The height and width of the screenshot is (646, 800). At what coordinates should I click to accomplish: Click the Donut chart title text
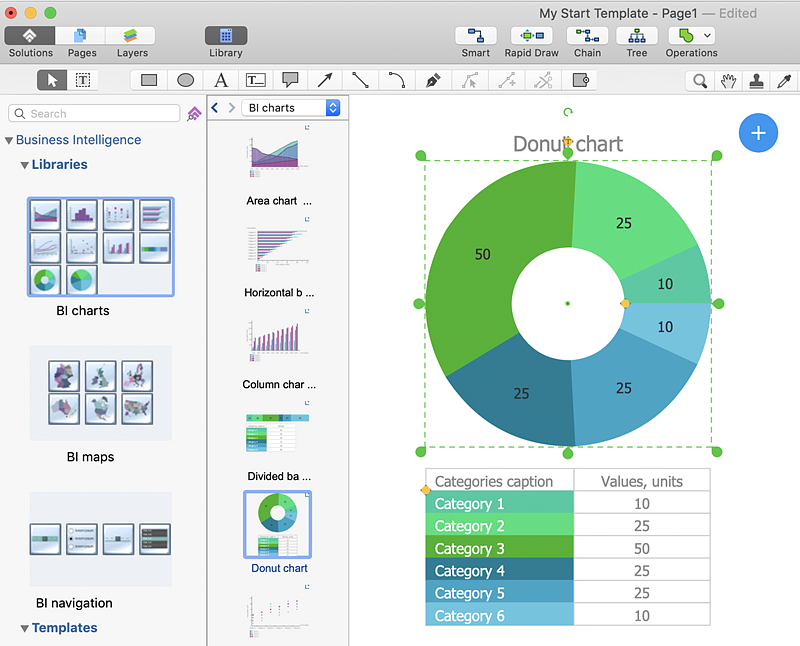568,144
